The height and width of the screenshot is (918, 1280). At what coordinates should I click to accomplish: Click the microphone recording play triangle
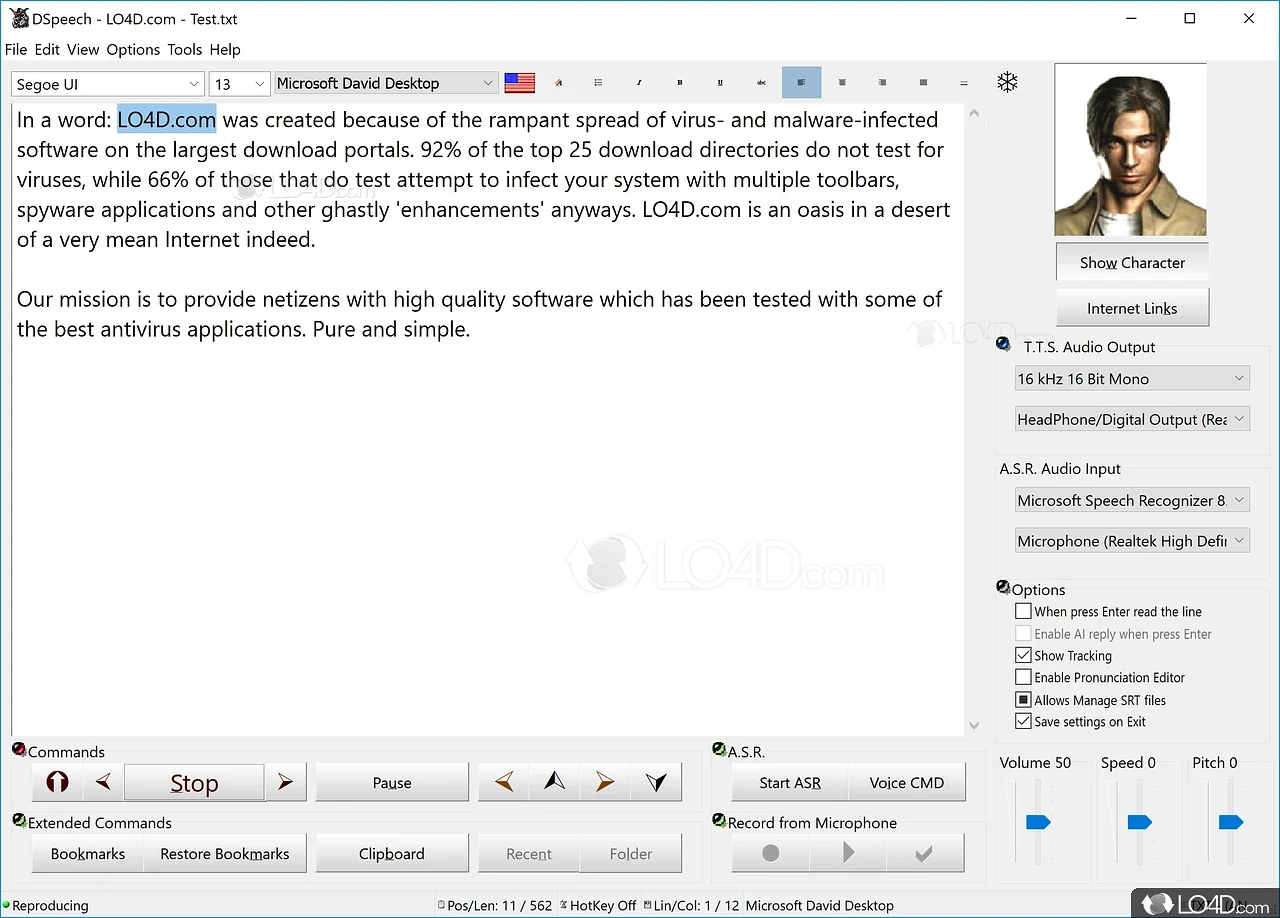pos(848,853)
